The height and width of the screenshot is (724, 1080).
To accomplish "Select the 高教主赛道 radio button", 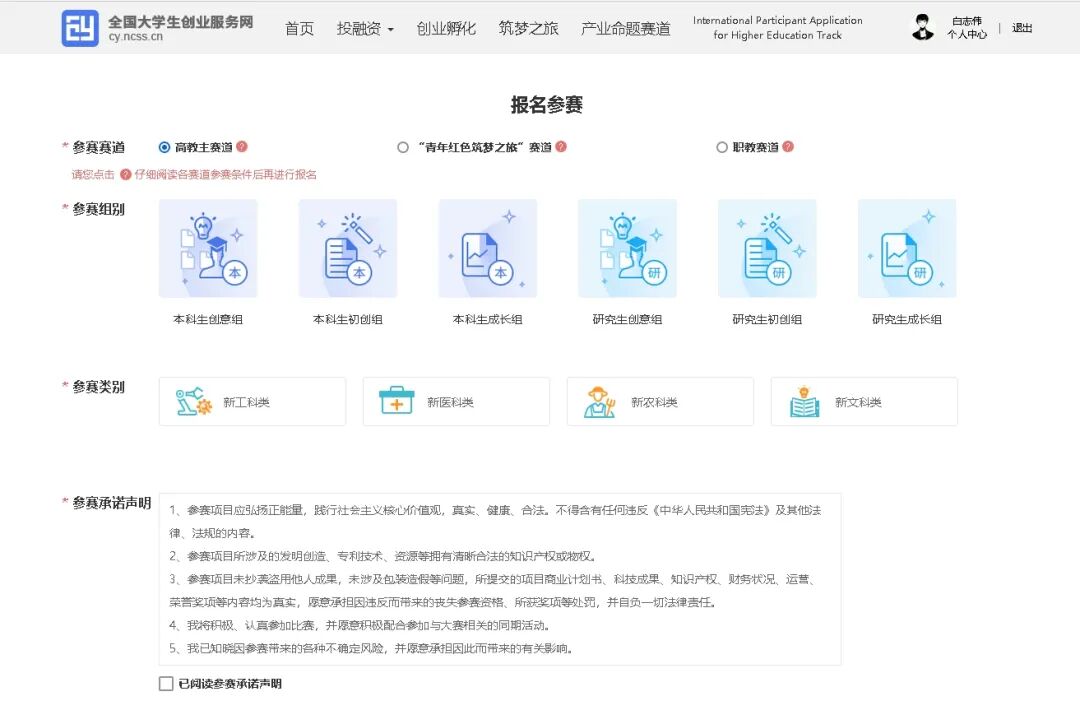I will pos(164,147).
